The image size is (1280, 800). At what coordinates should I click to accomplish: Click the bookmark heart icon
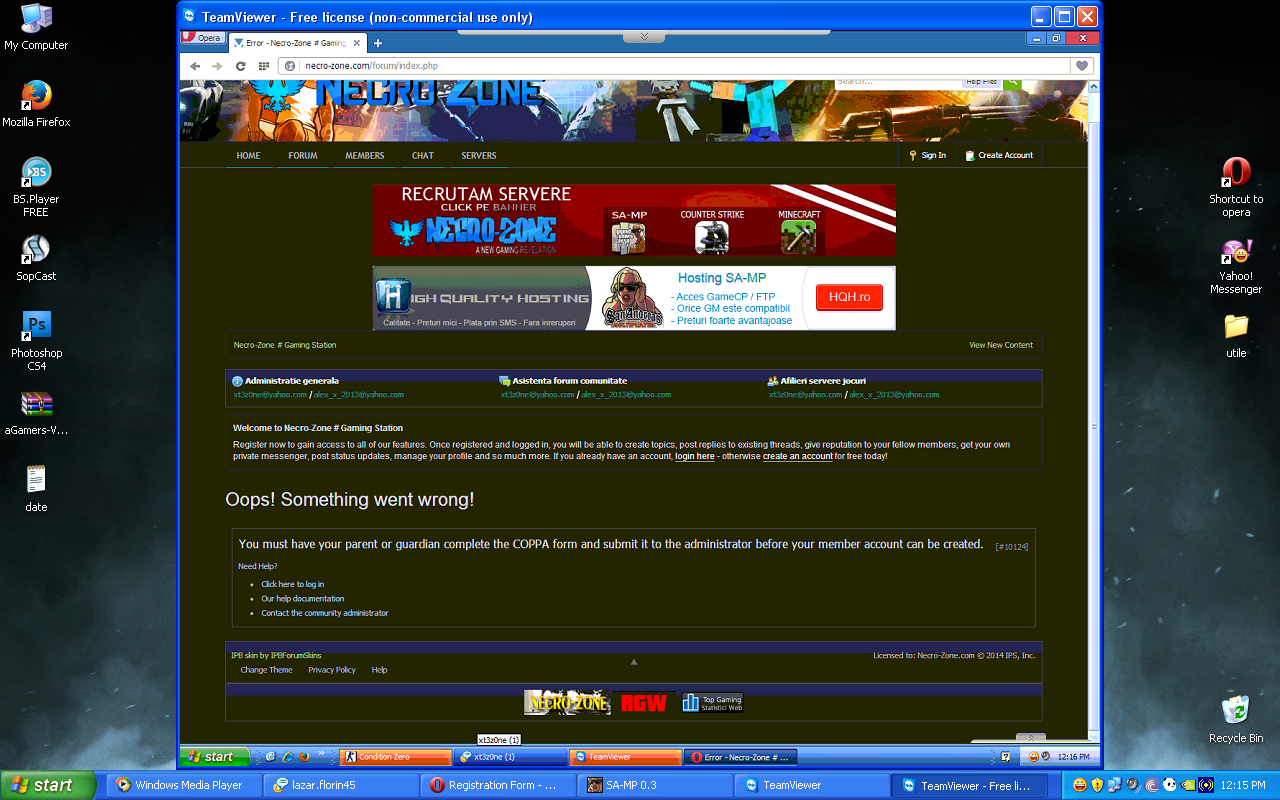[x=1081, y=66]
